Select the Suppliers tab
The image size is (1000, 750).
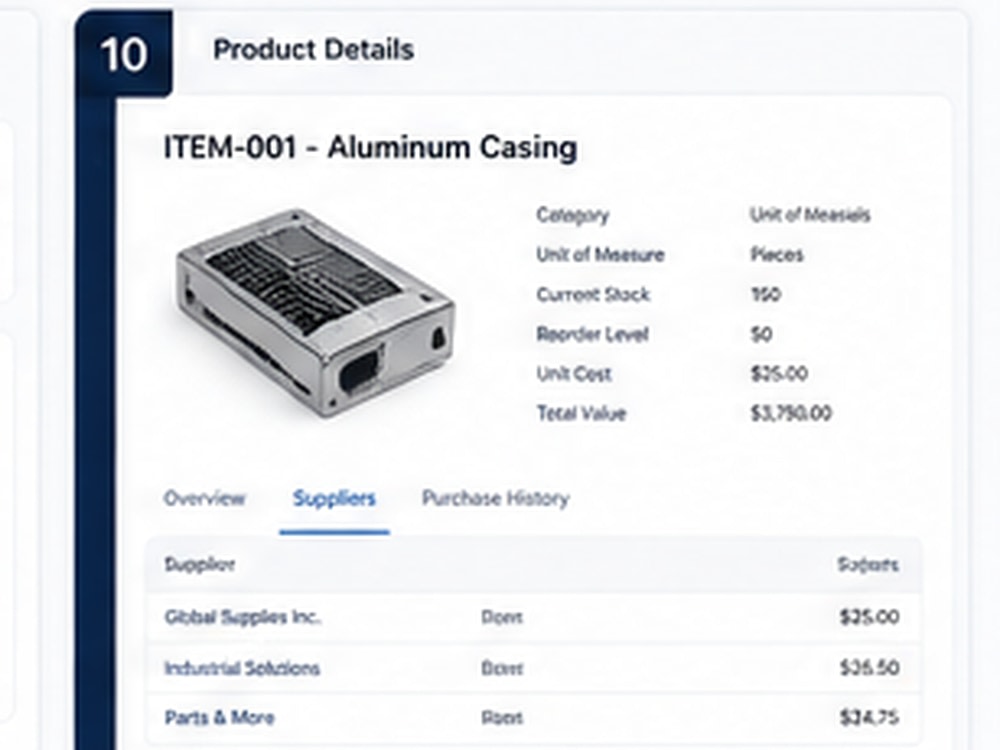point(334,498)
